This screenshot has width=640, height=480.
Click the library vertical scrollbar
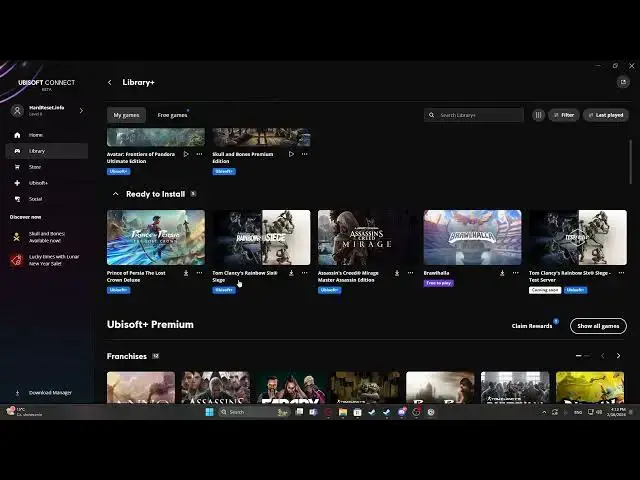631,162
